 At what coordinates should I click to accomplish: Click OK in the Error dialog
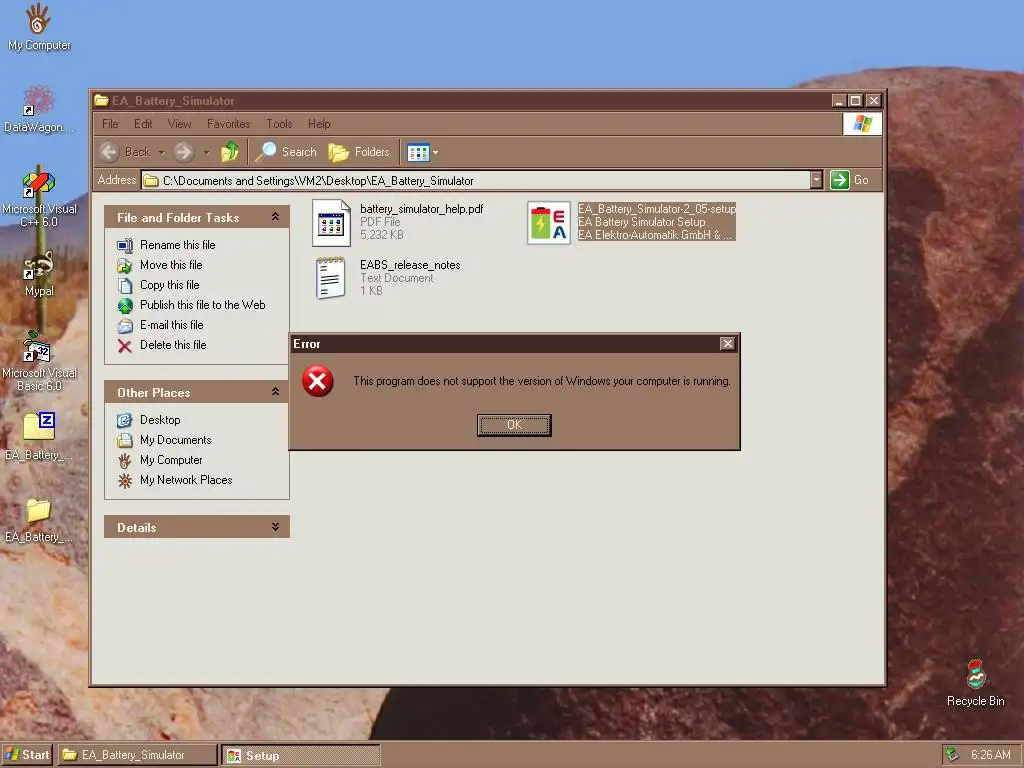(514, 425)
